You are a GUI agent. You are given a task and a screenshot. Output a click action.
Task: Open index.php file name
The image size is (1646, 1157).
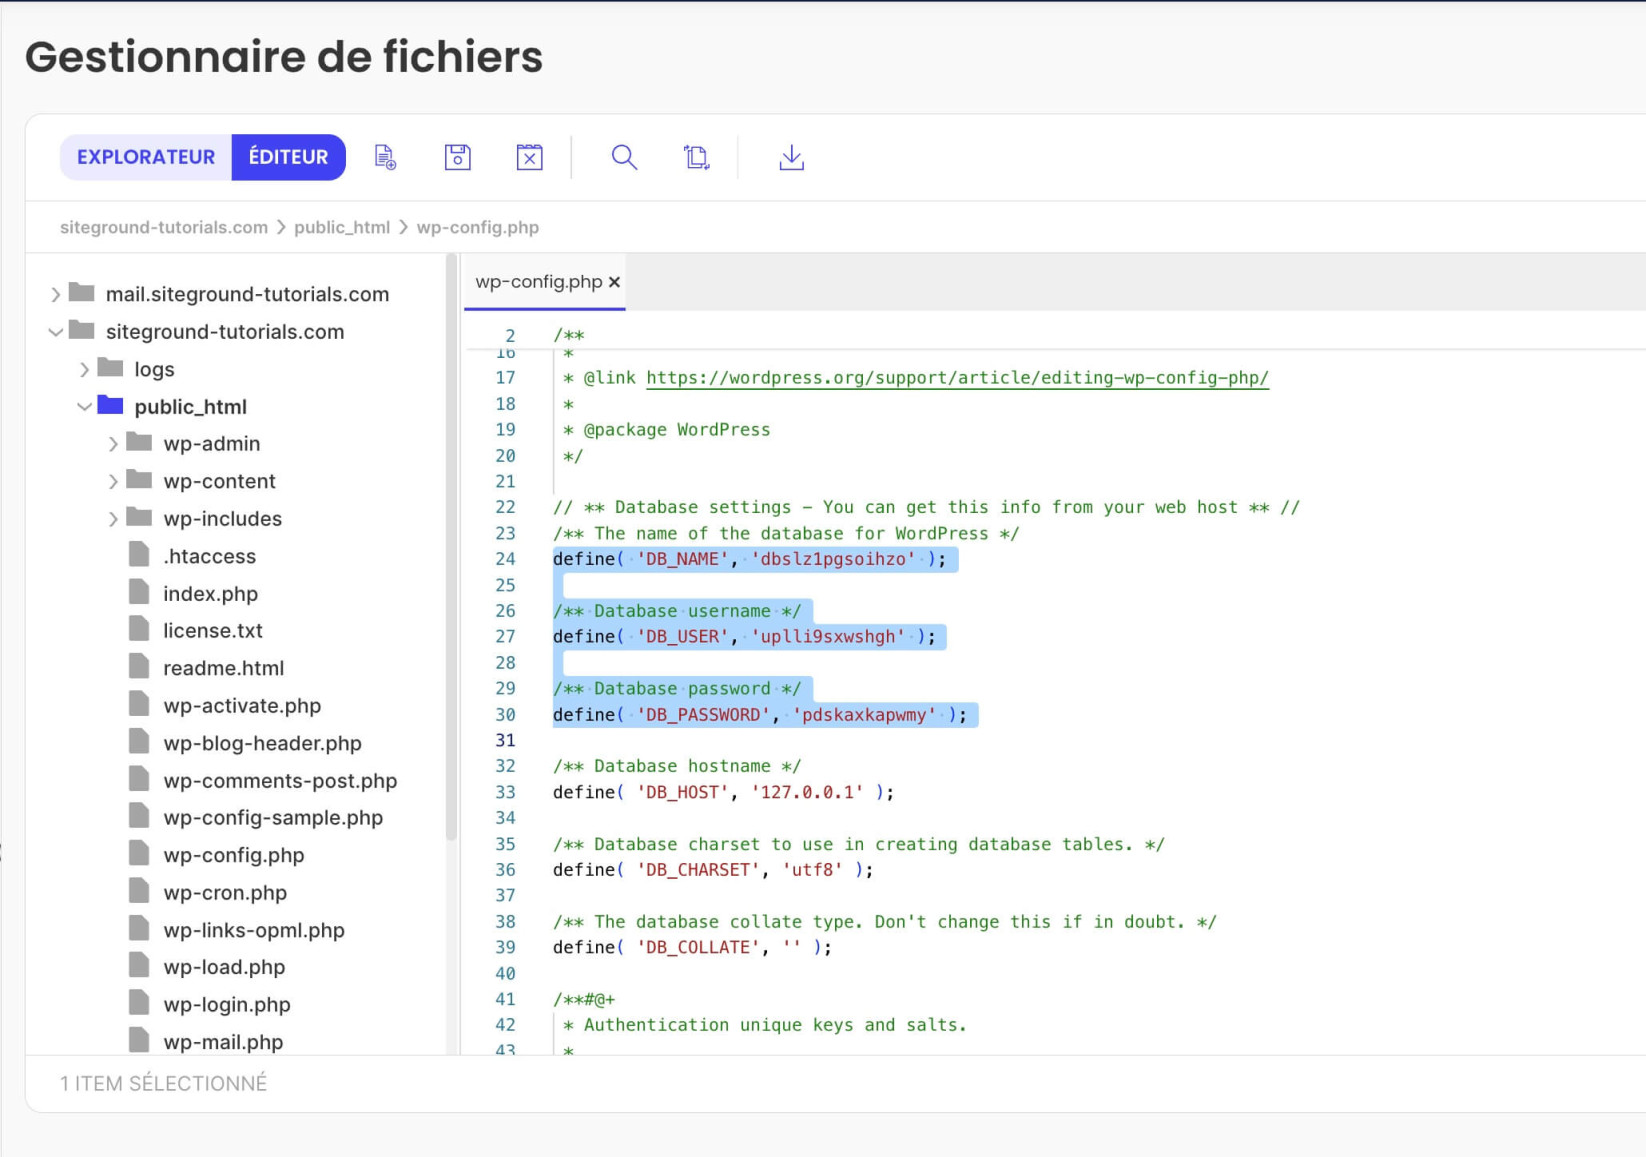click(211, 594)
